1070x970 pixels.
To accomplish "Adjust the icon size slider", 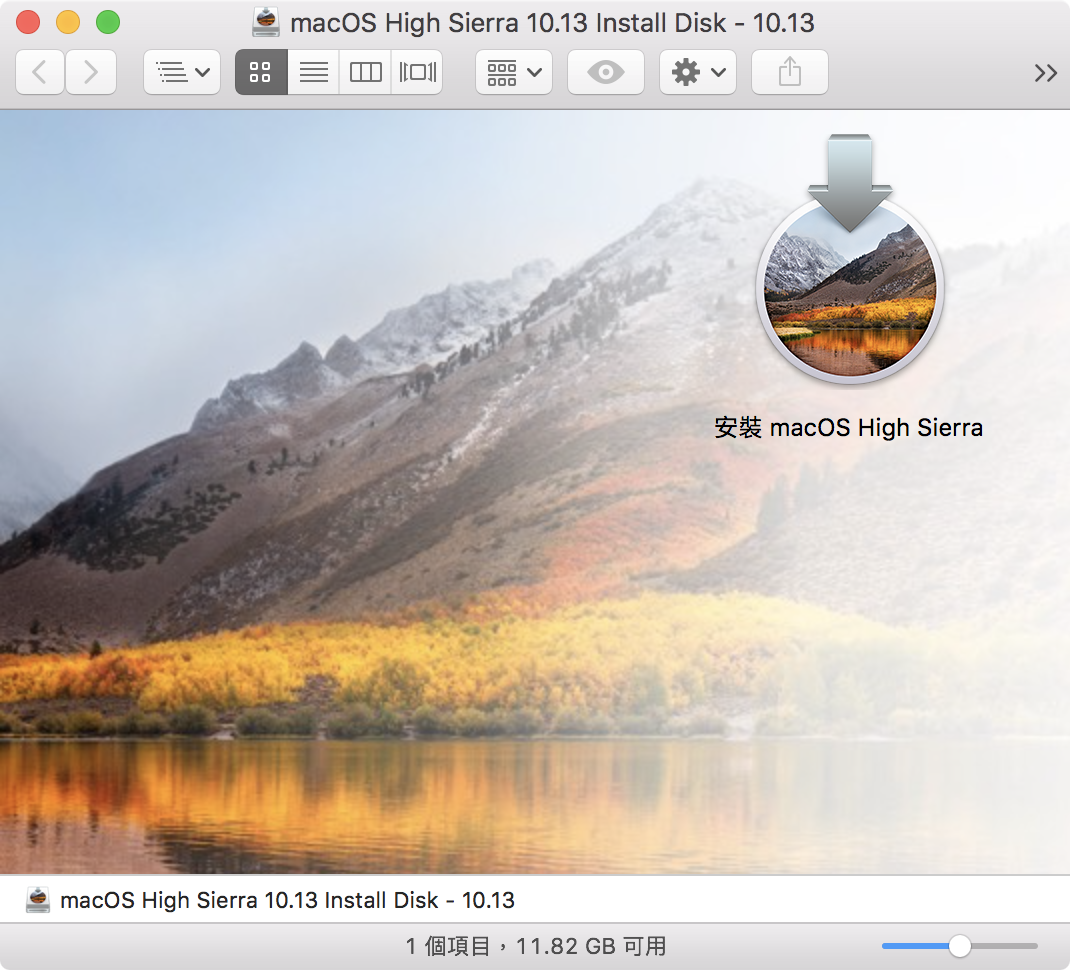I will coord(959,946).
